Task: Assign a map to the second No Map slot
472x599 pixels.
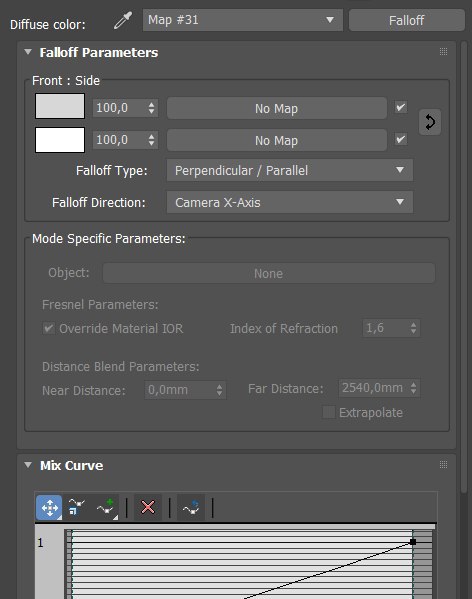Action: coord(277,140)
